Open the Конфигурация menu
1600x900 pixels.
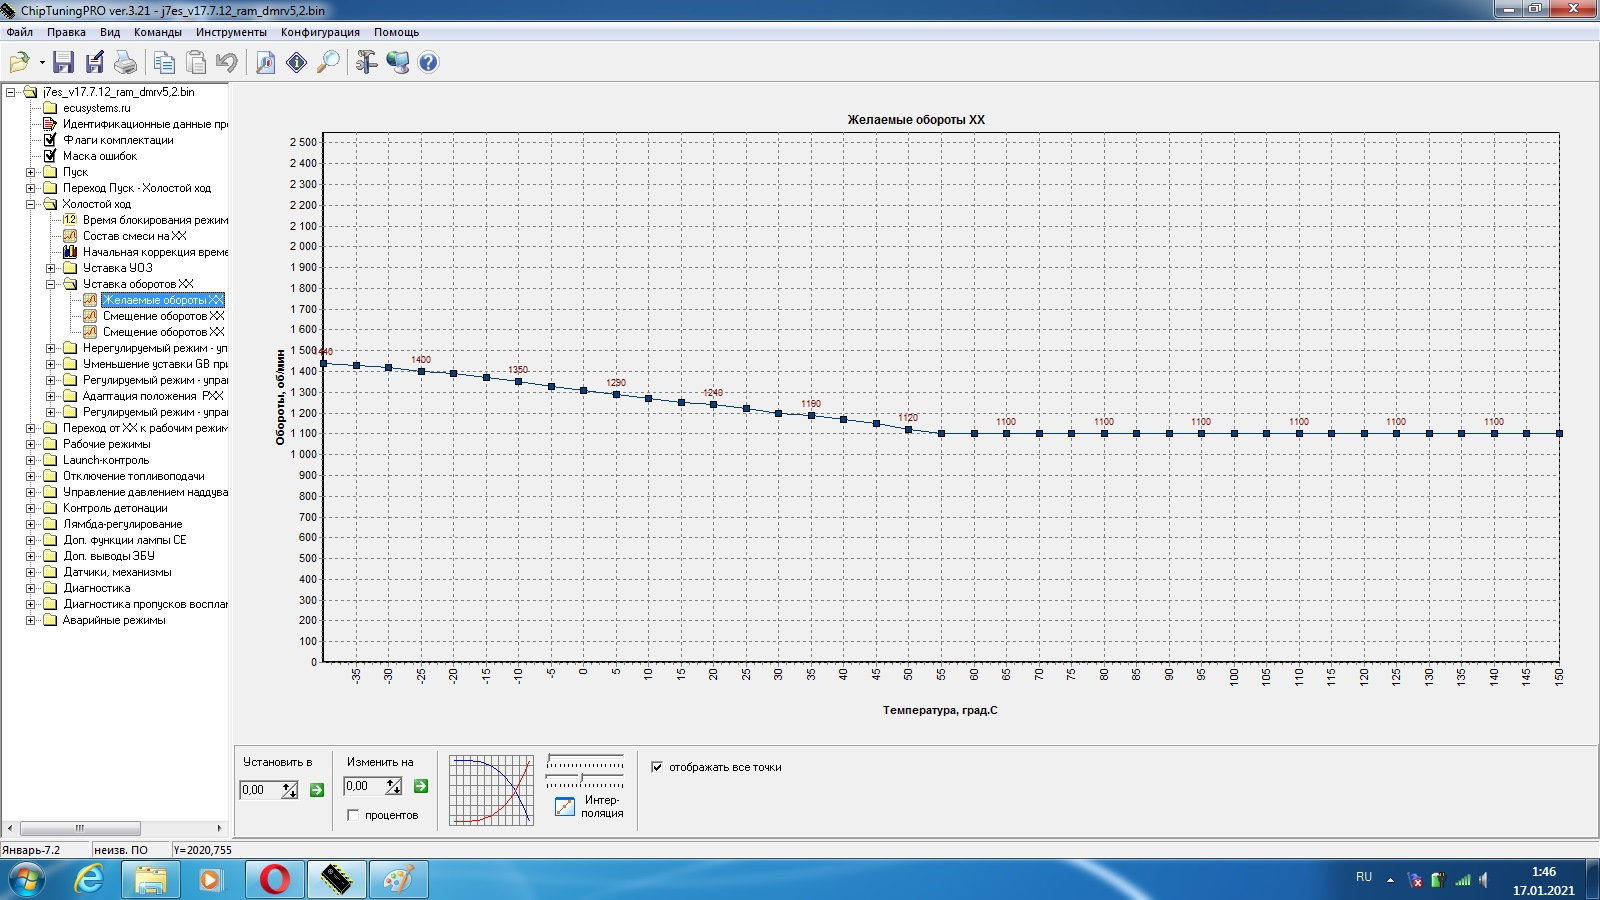coord(320,32)
